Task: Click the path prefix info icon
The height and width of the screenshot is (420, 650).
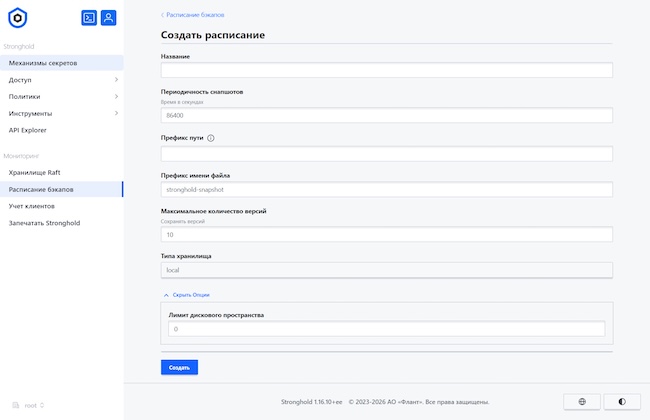Action: pyautogui.click(x=211, y=138)
